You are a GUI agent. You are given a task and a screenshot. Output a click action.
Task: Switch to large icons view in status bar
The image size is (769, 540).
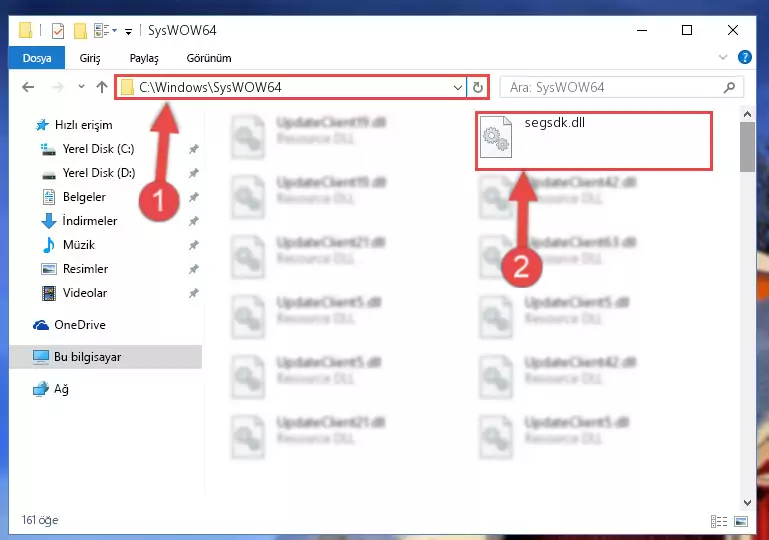pos(741,521)
